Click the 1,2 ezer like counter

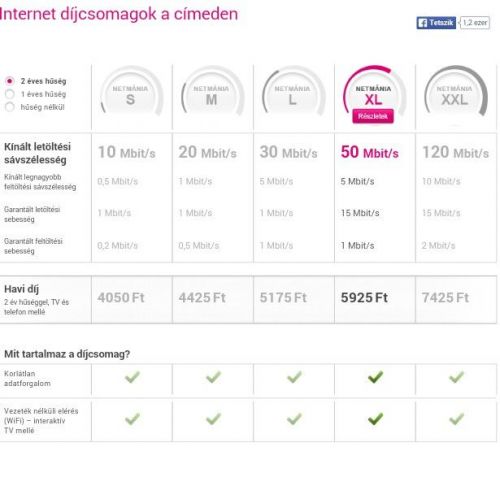coord(475,23)
